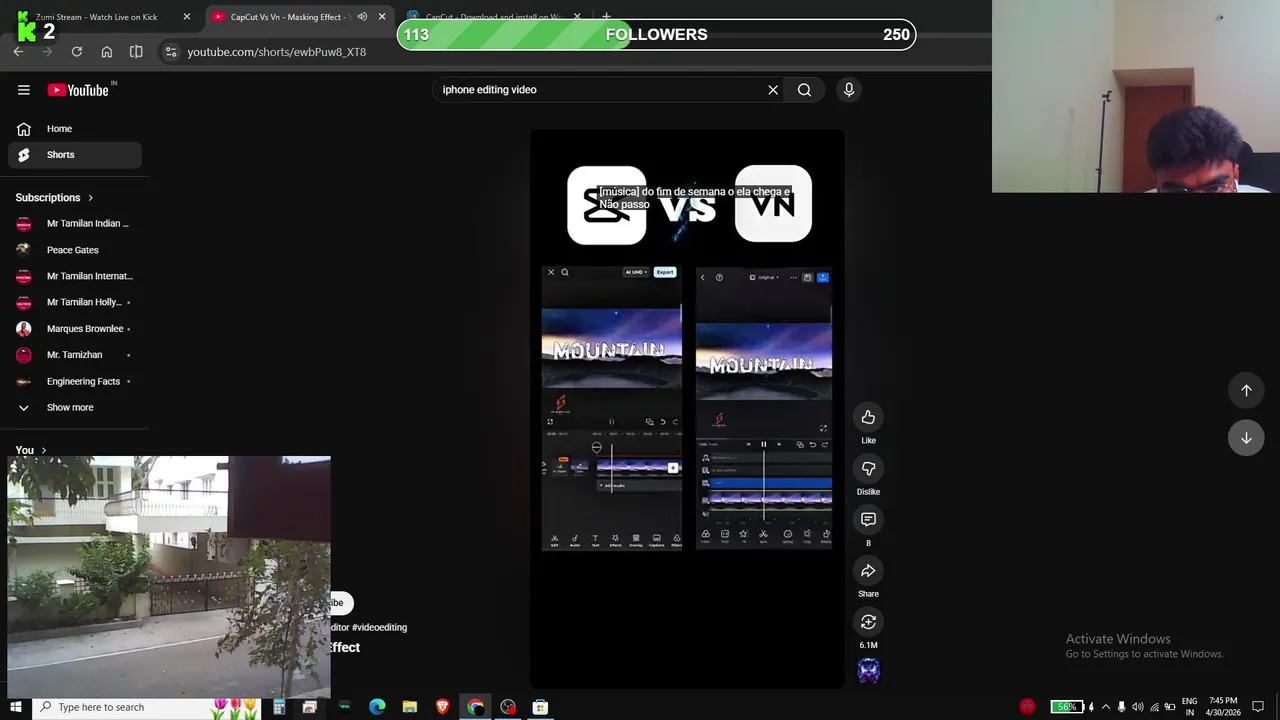1280x720 pixels.
Task: Open notification center in system tray
Action: [1259, 707]
